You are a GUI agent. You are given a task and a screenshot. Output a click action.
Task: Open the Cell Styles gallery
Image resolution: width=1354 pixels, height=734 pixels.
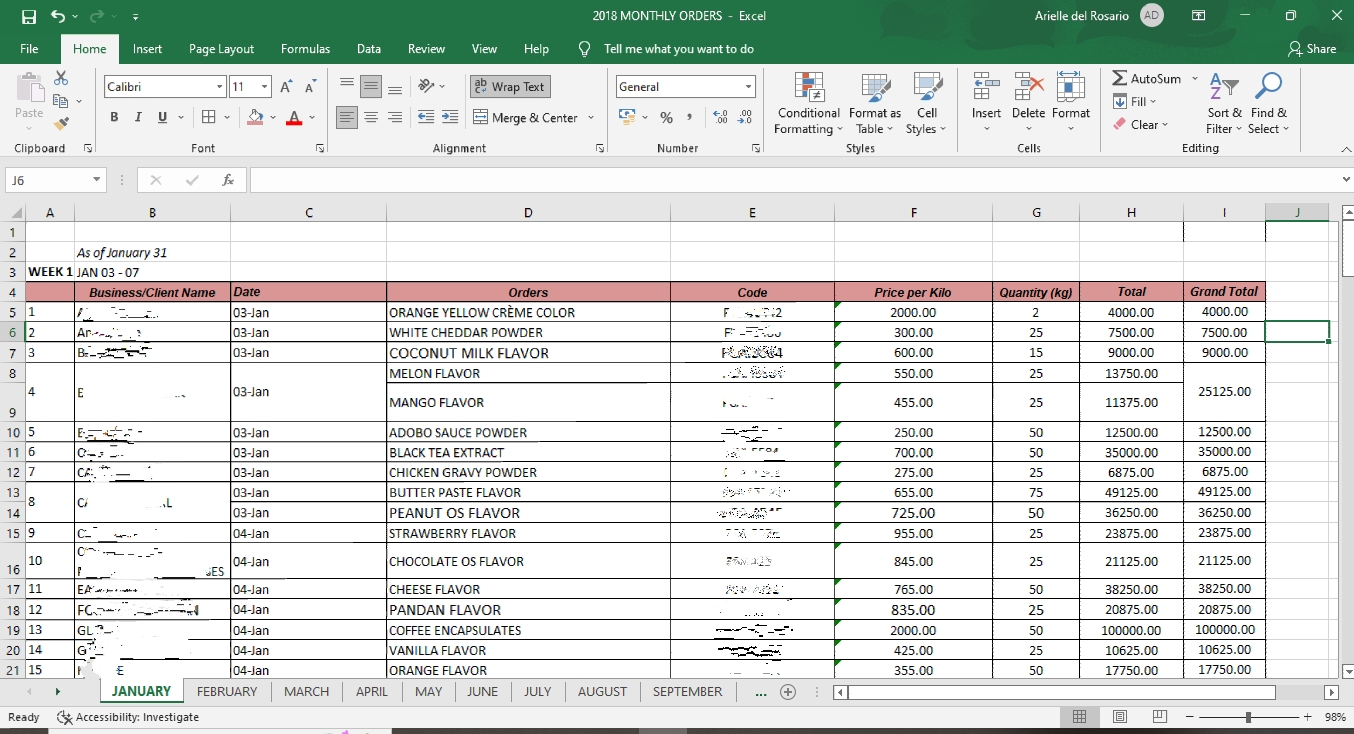pos(926,103)
